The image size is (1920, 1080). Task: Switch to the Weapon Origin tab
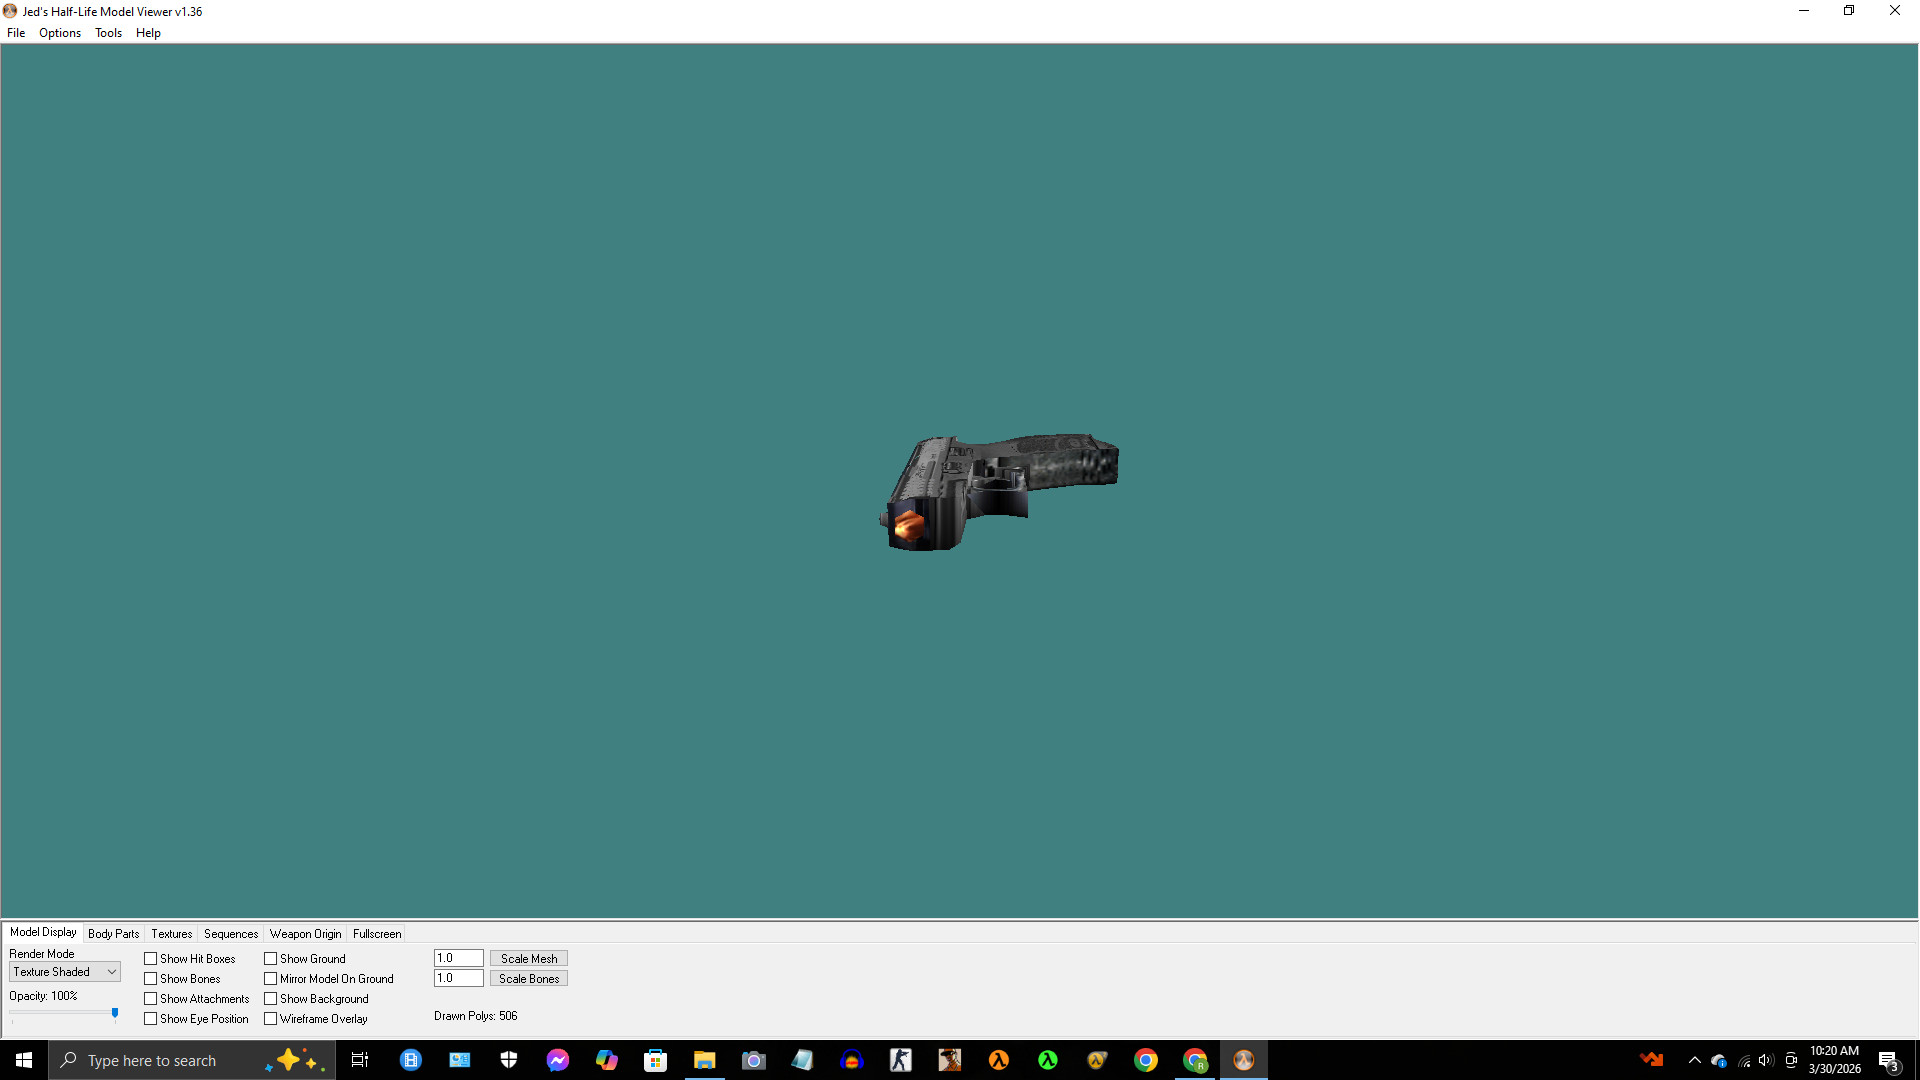pos(305,934)
